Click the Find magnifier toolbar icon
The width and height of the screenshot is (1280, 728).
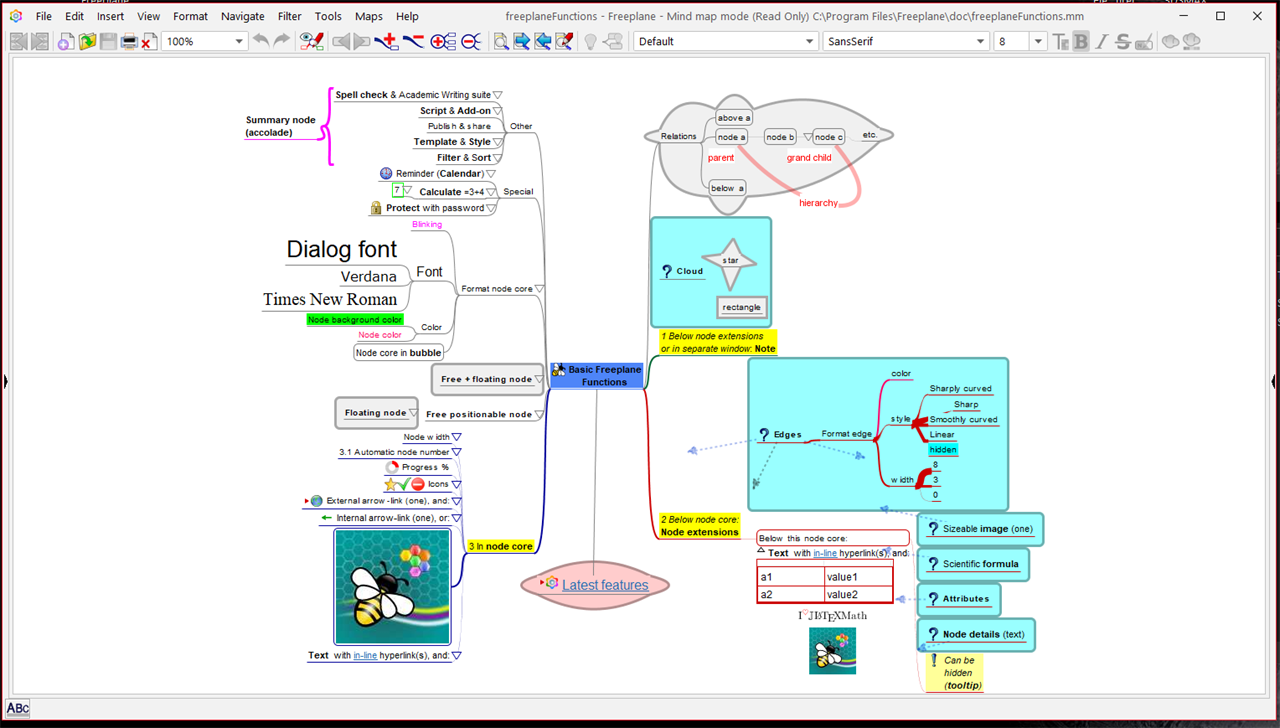(x=500, y=41)
